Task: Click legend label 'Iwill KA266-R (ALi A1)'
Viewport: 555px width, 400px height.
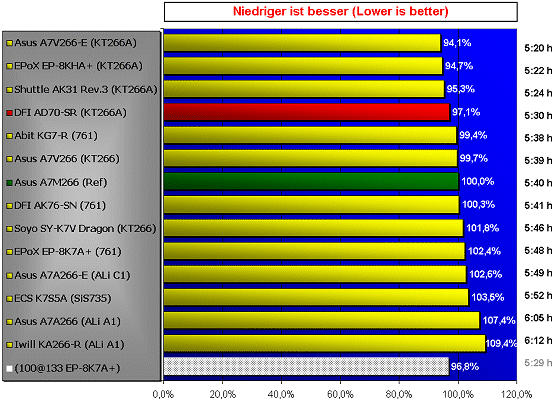Action: [69, 344]
